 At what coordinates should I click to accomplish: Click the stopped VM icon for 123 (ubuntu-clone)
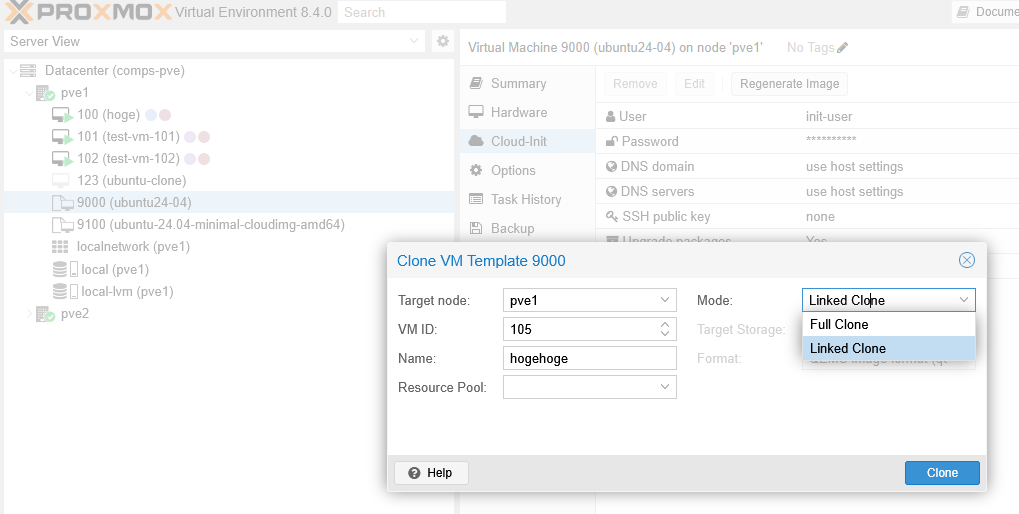(61, 180)
